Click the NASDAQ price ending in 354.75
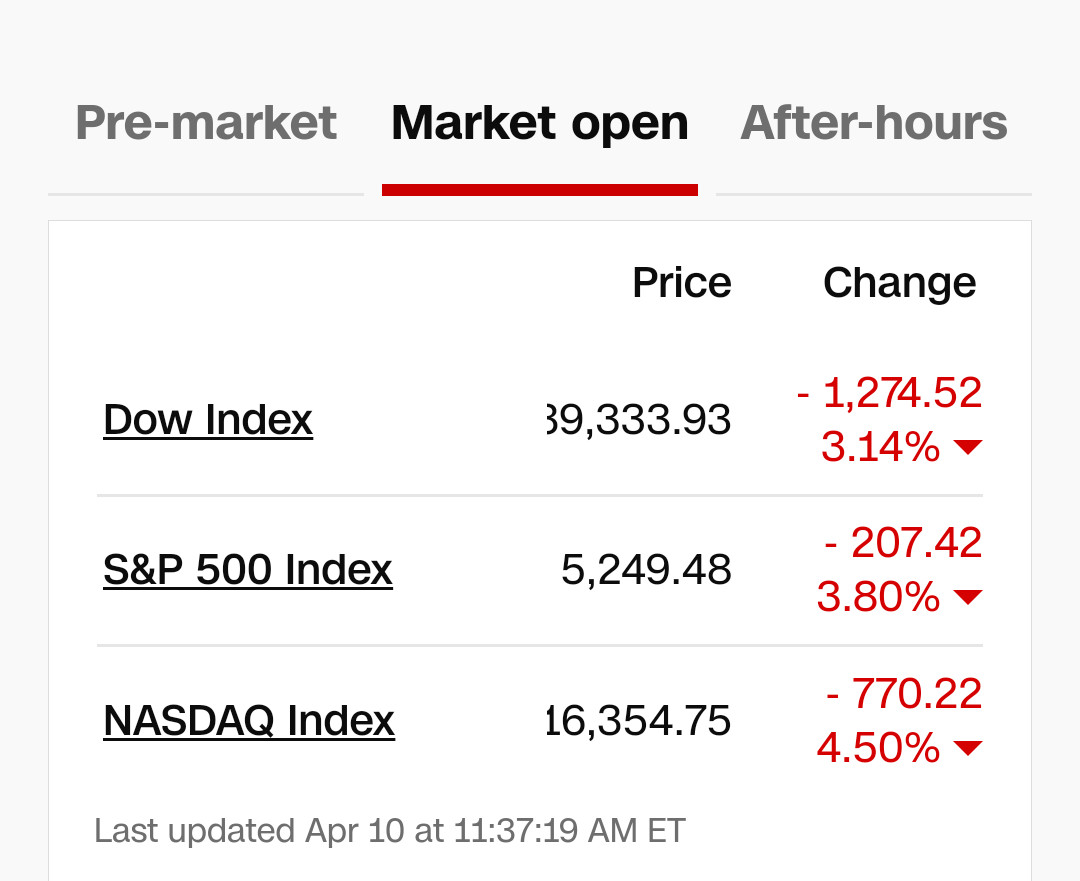The height and width of the screenshot is (881, 1080). pos(640,720)
